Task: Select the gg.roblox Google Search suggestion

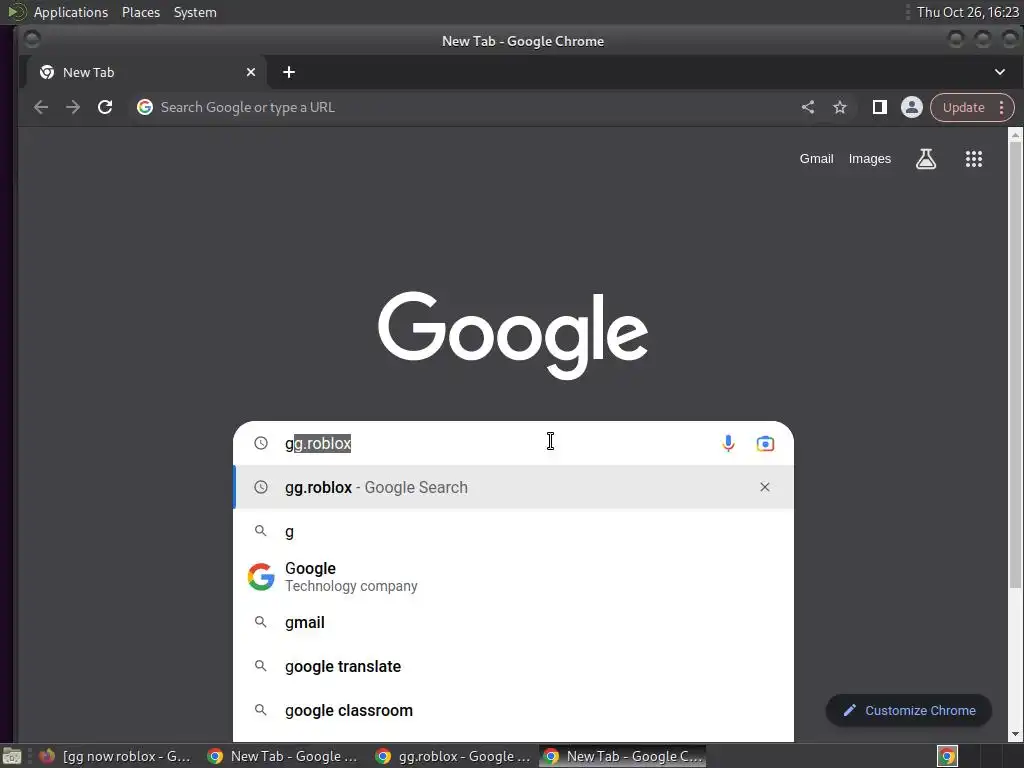Action: [513, 487]
